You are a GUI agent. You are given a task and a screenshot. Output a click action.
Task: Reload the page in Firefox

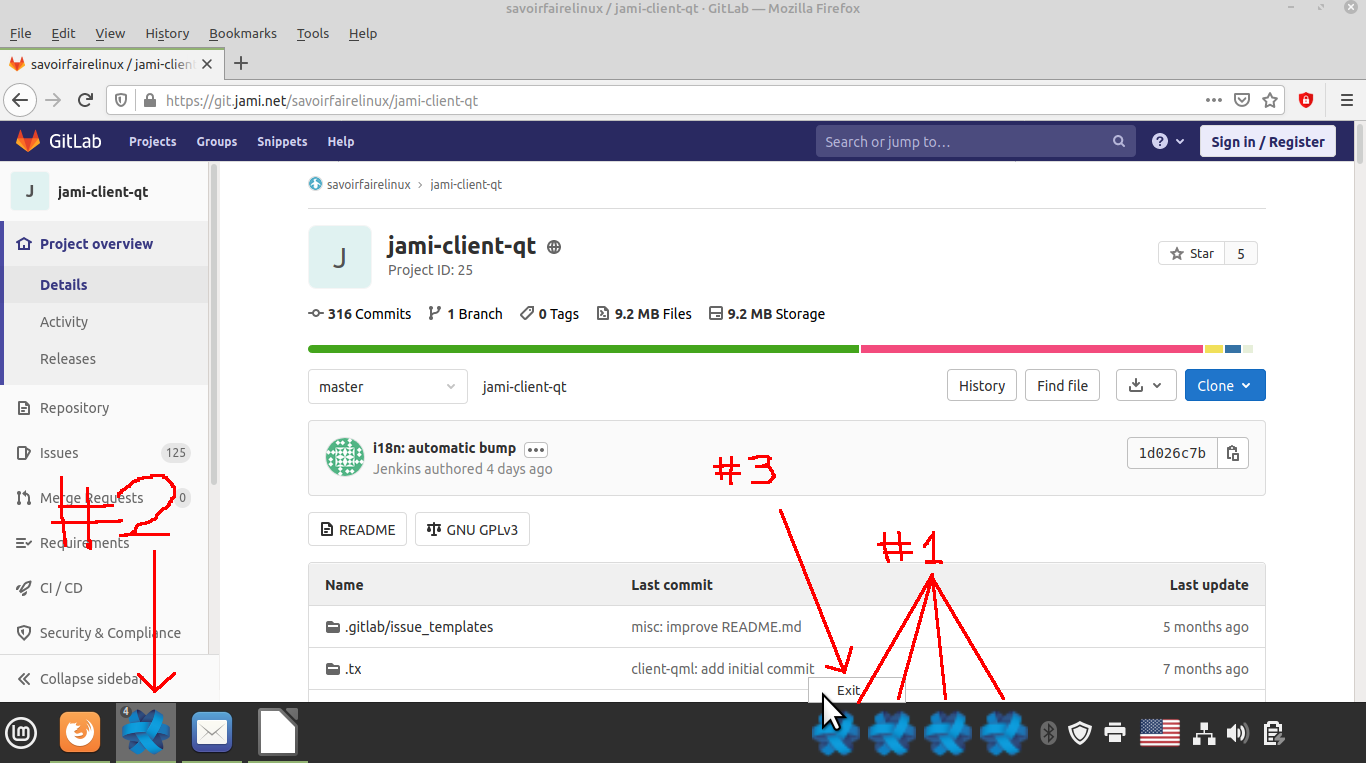coord(86,100)
